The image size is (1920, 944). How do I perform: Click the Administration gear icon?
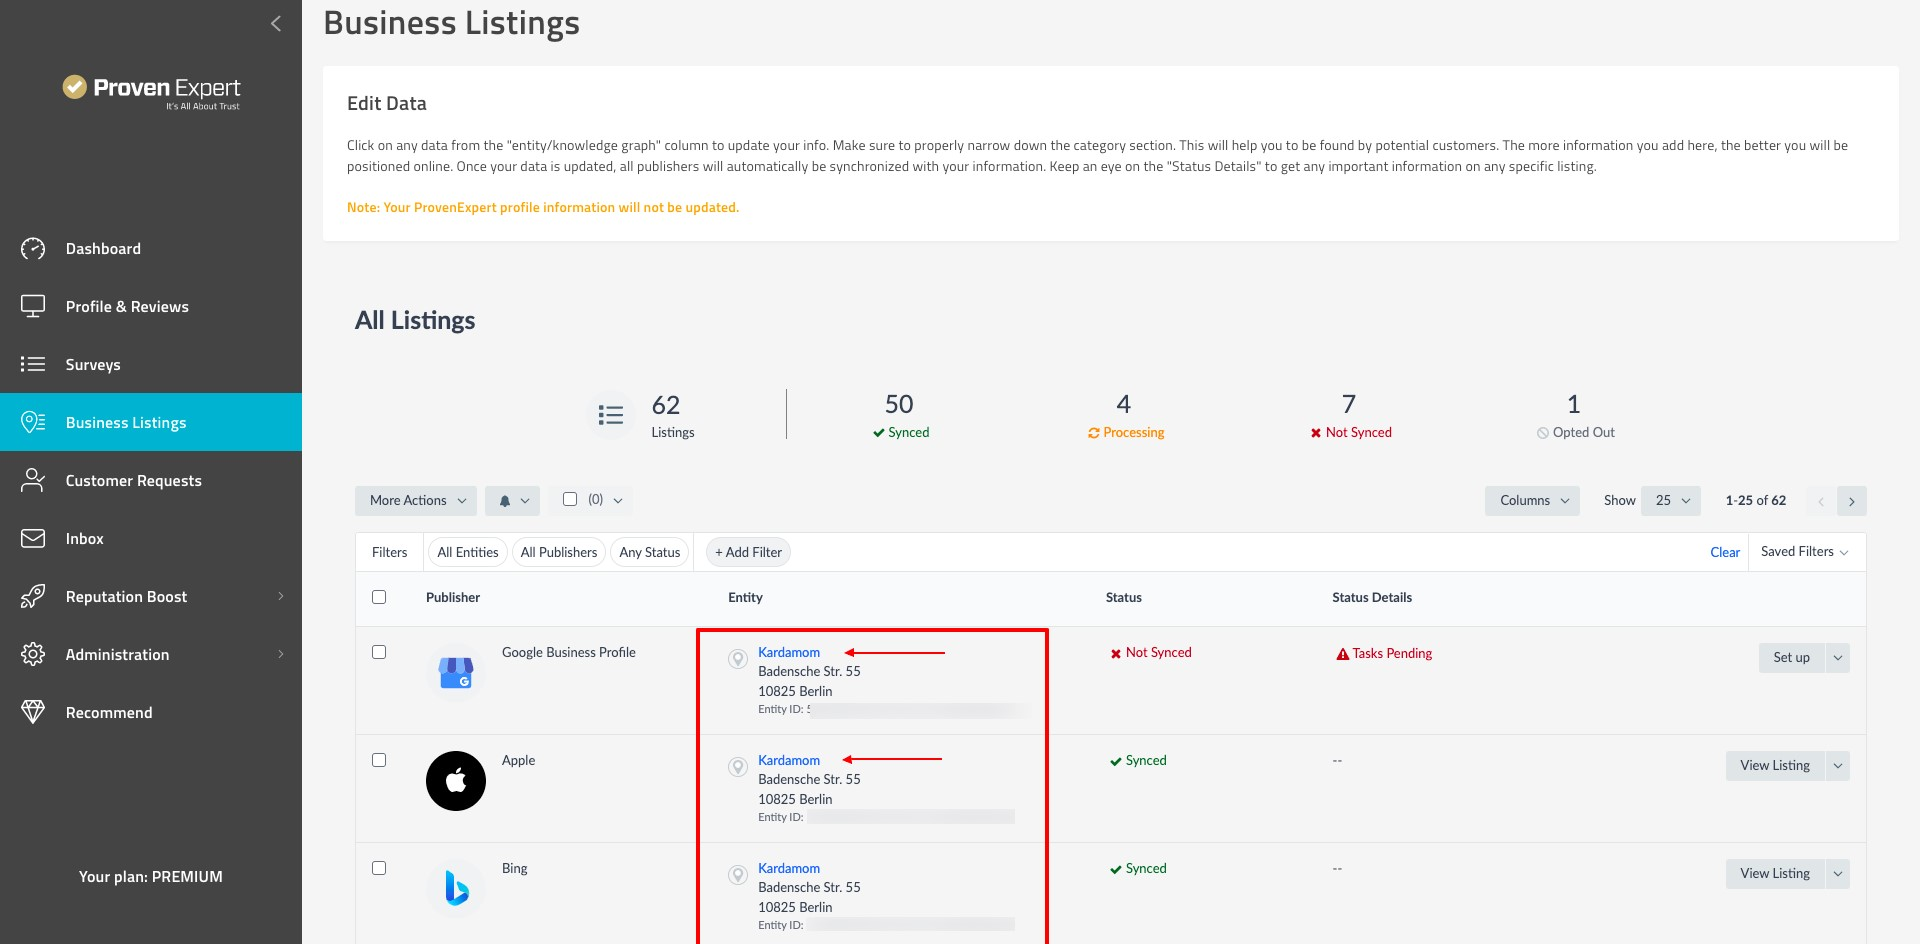pos(33,655)
